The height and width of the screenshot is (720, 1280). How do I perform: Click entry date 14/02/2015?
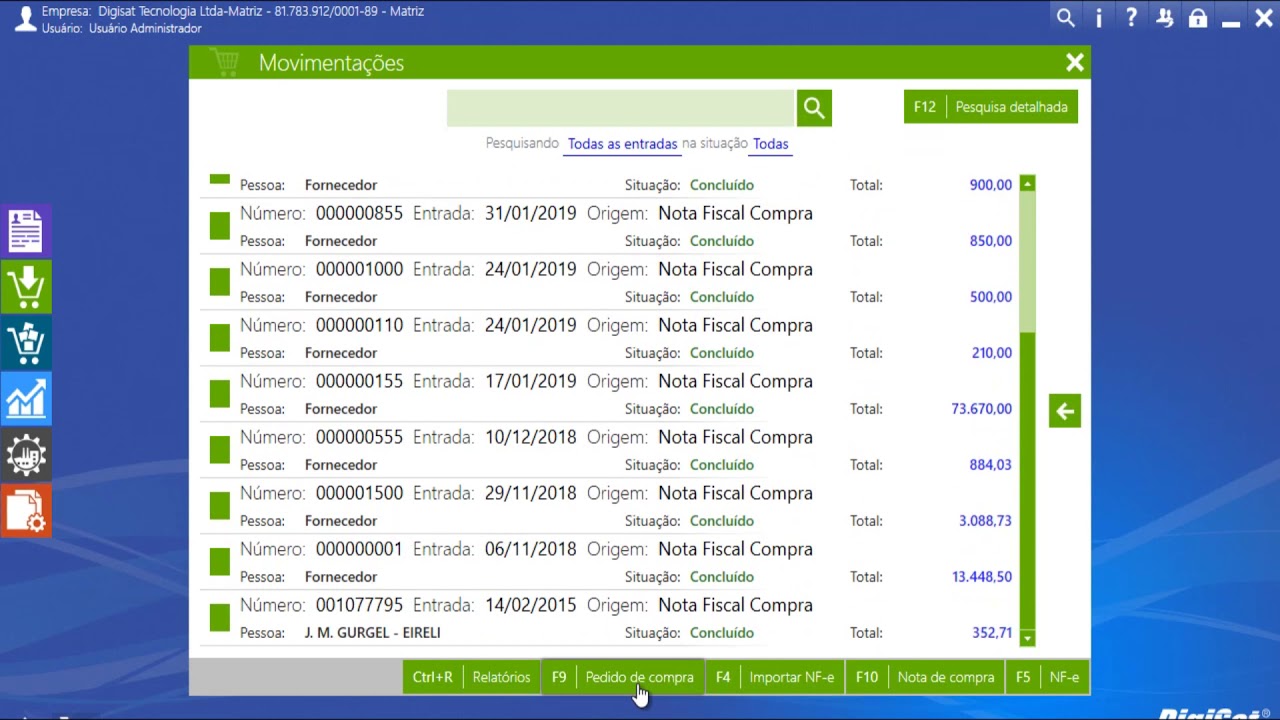point(531,605)
